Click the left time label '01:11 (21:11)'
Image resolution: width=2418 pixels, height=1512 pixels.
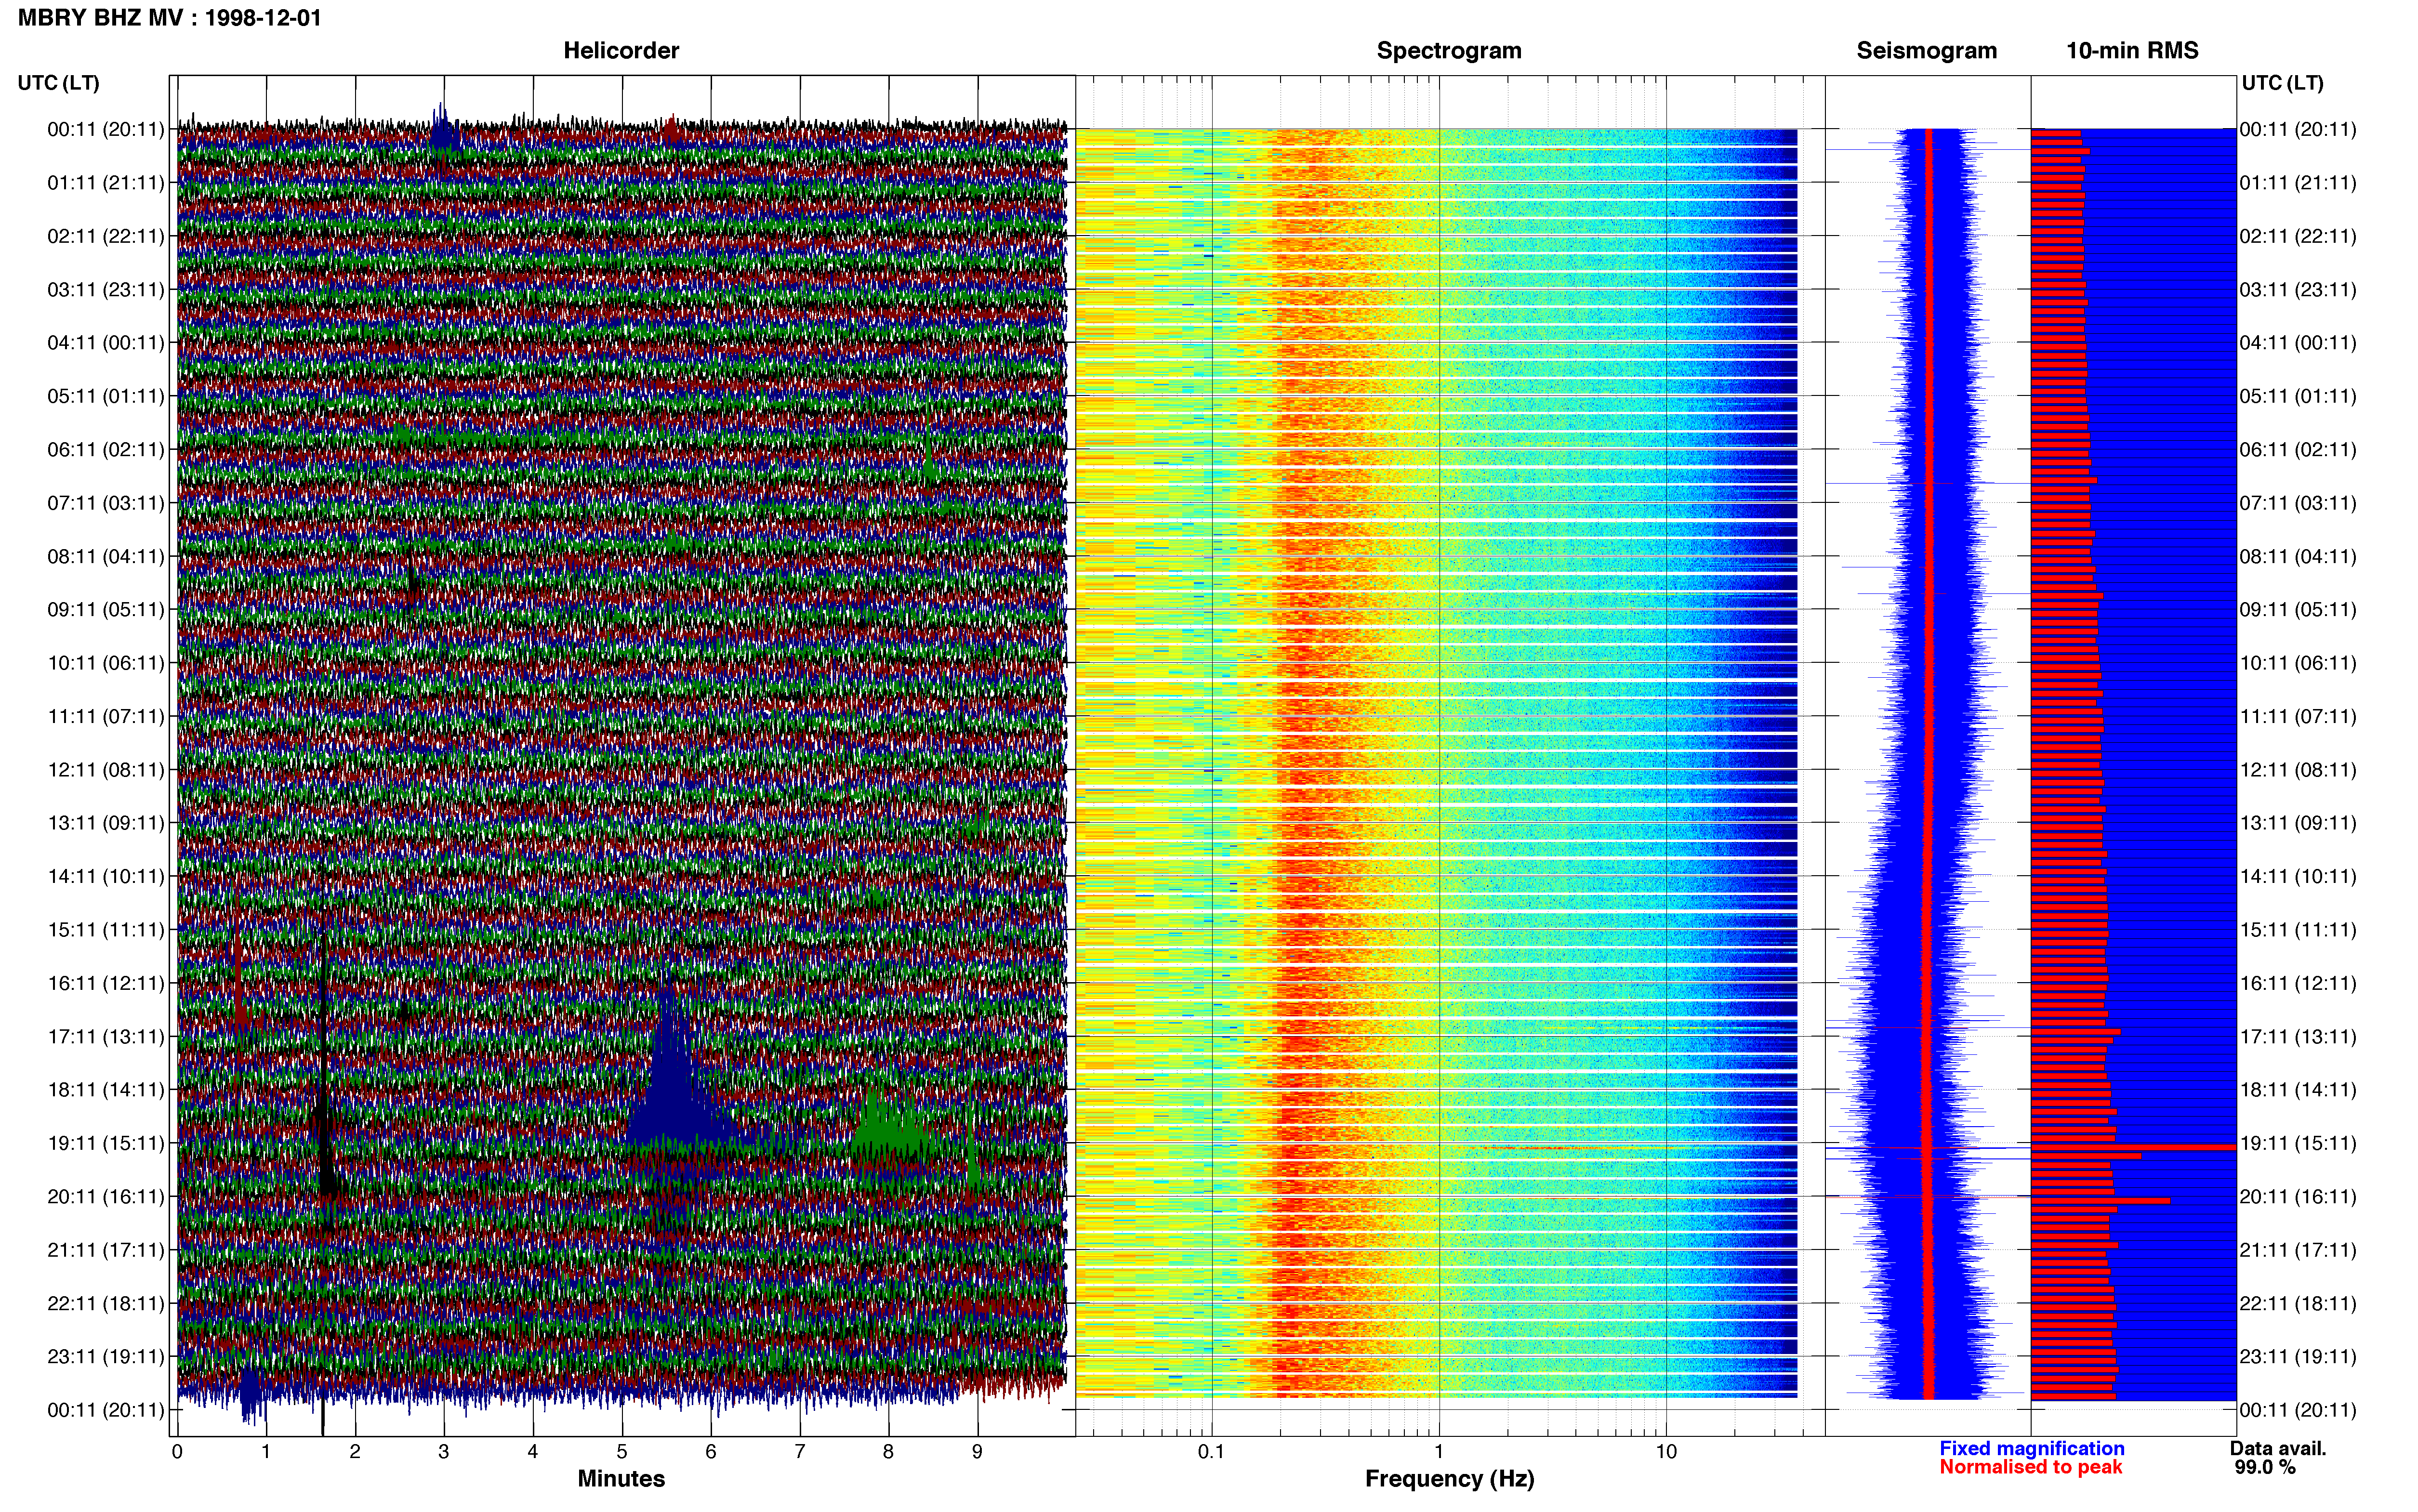[106, 183]
